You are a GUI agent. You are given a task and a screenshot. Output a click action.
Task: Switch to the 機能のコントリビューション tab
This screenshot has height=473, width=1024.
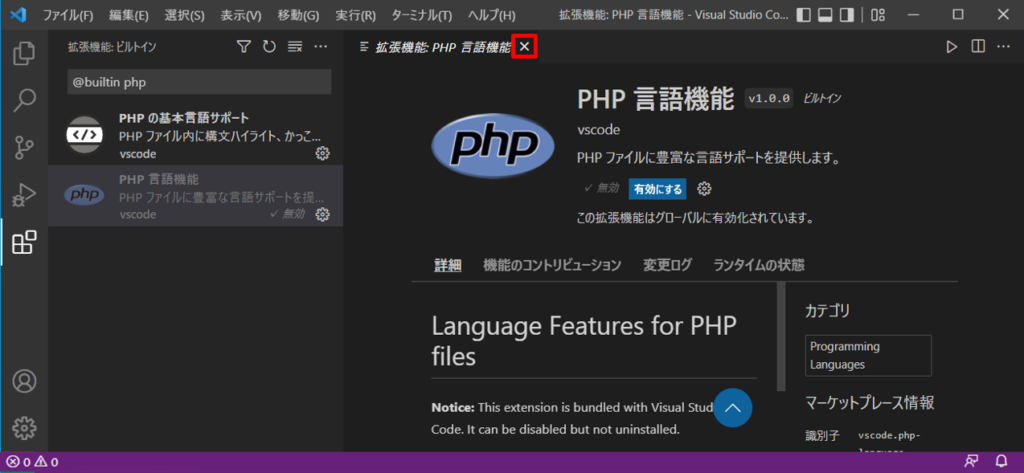[552, 265]
